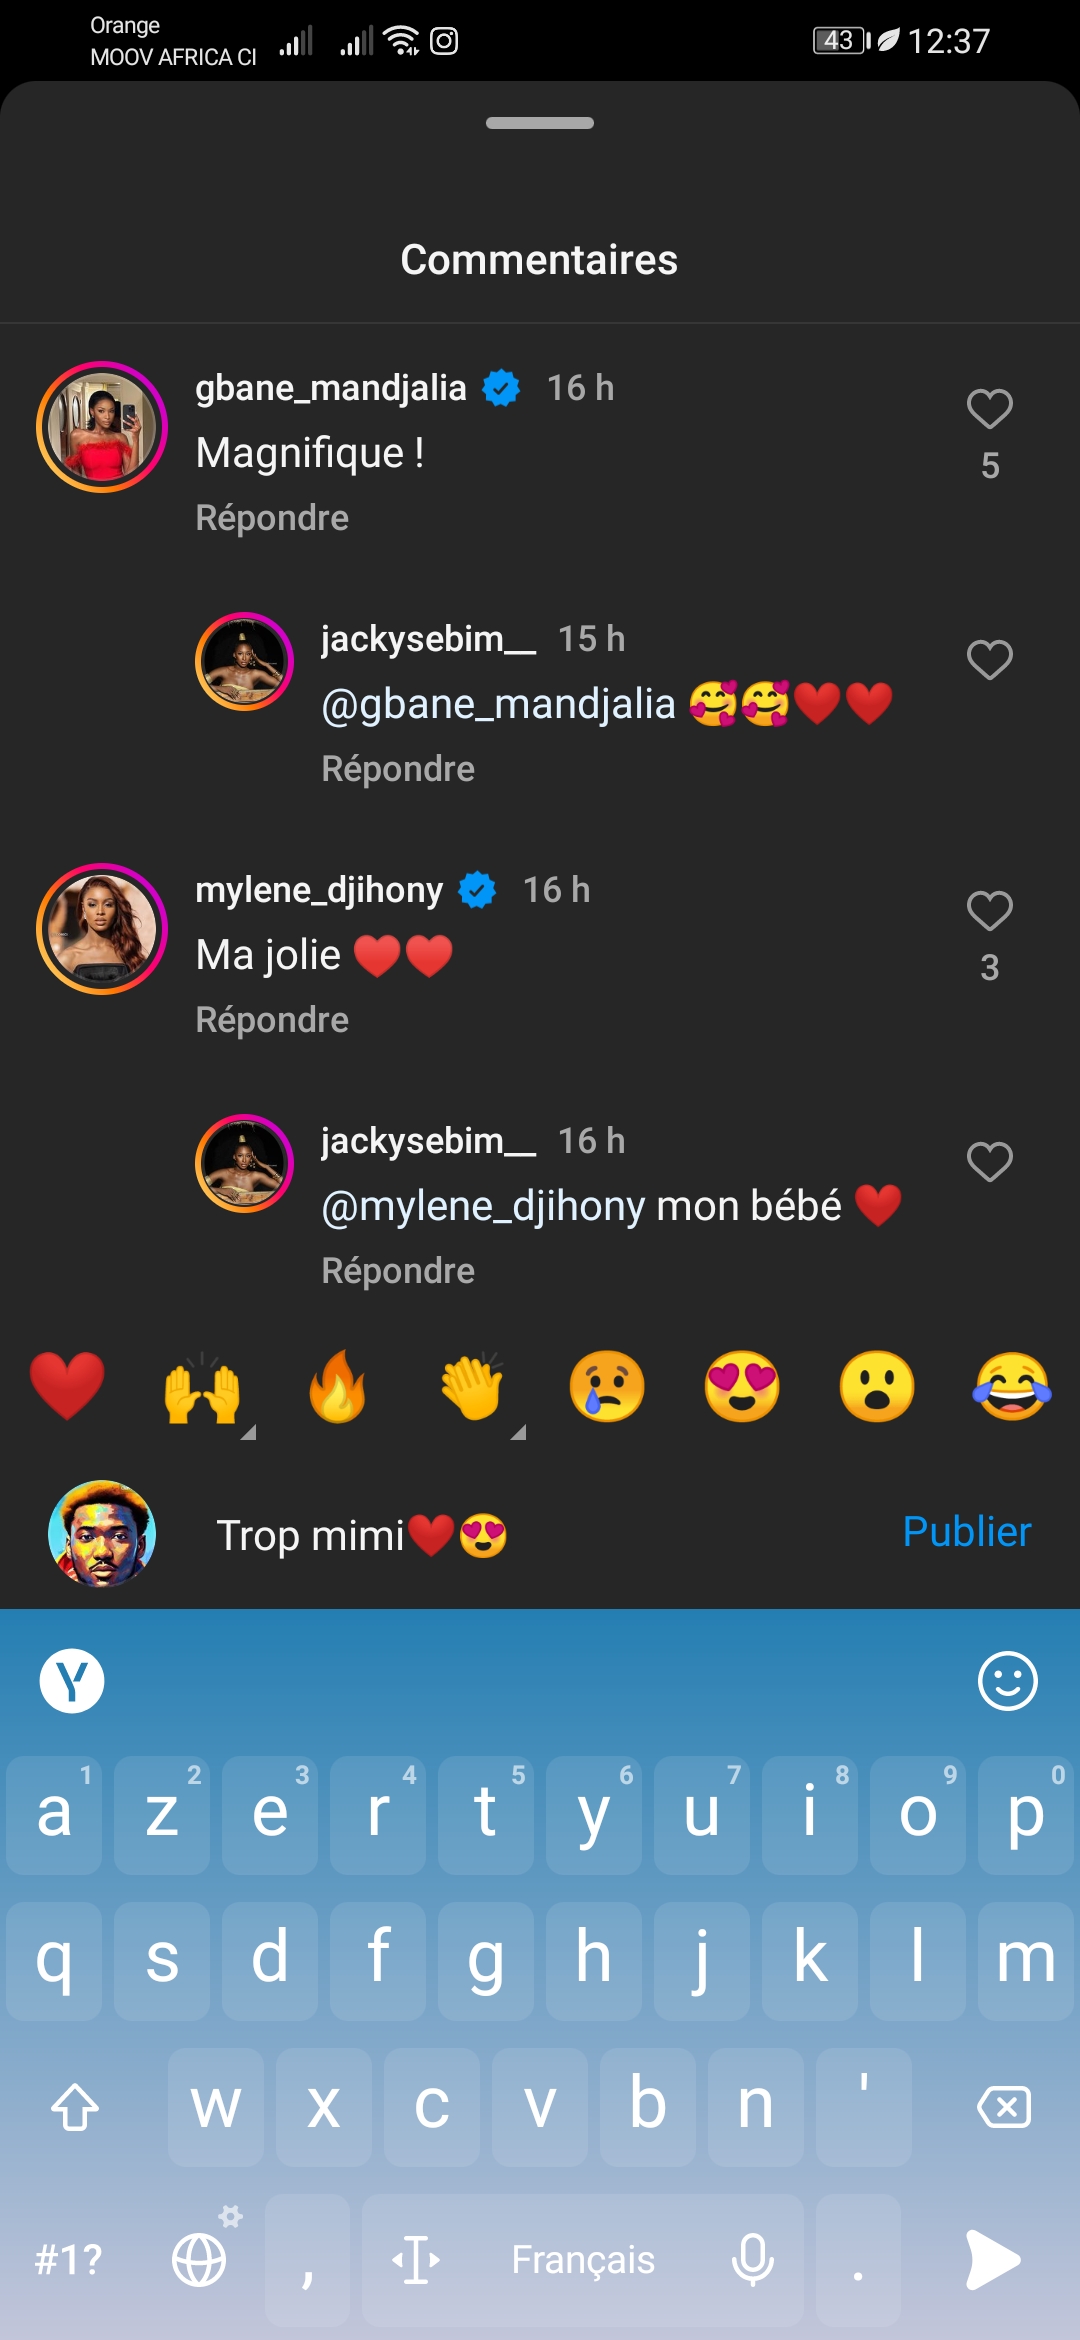
Task: Expand raised hands emoji skin tone options
Action: [x=249, y=1431]
